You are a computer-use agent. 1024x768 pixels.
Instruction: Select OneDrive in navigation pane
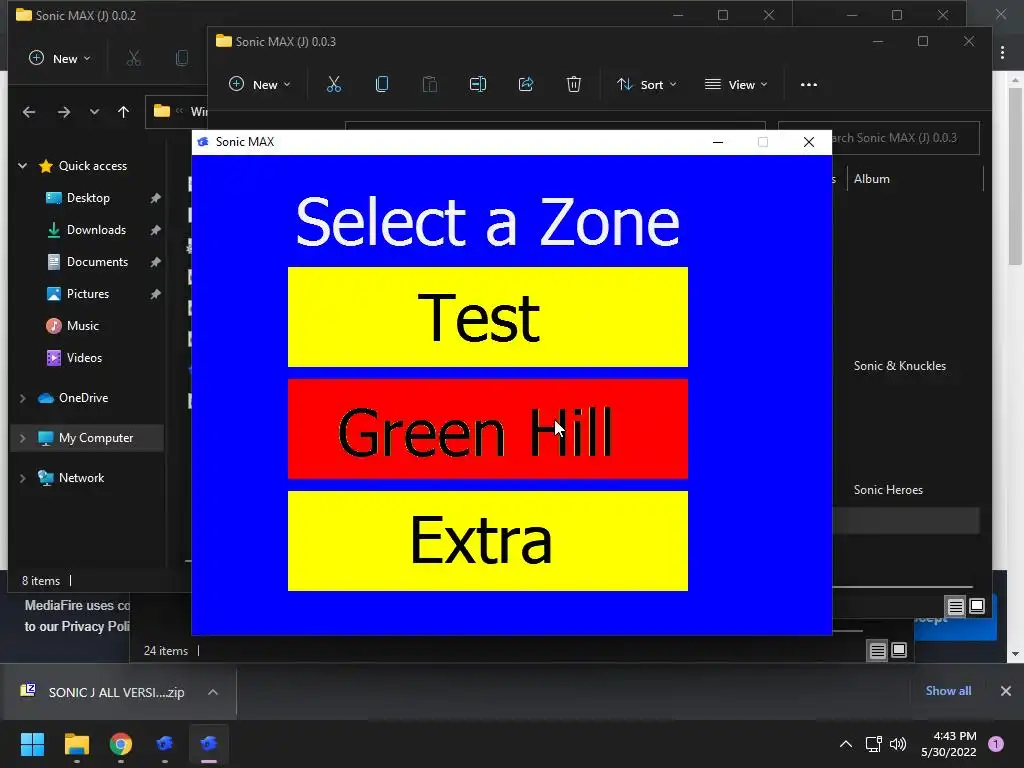pyautogui.click(x=83, y=398)
